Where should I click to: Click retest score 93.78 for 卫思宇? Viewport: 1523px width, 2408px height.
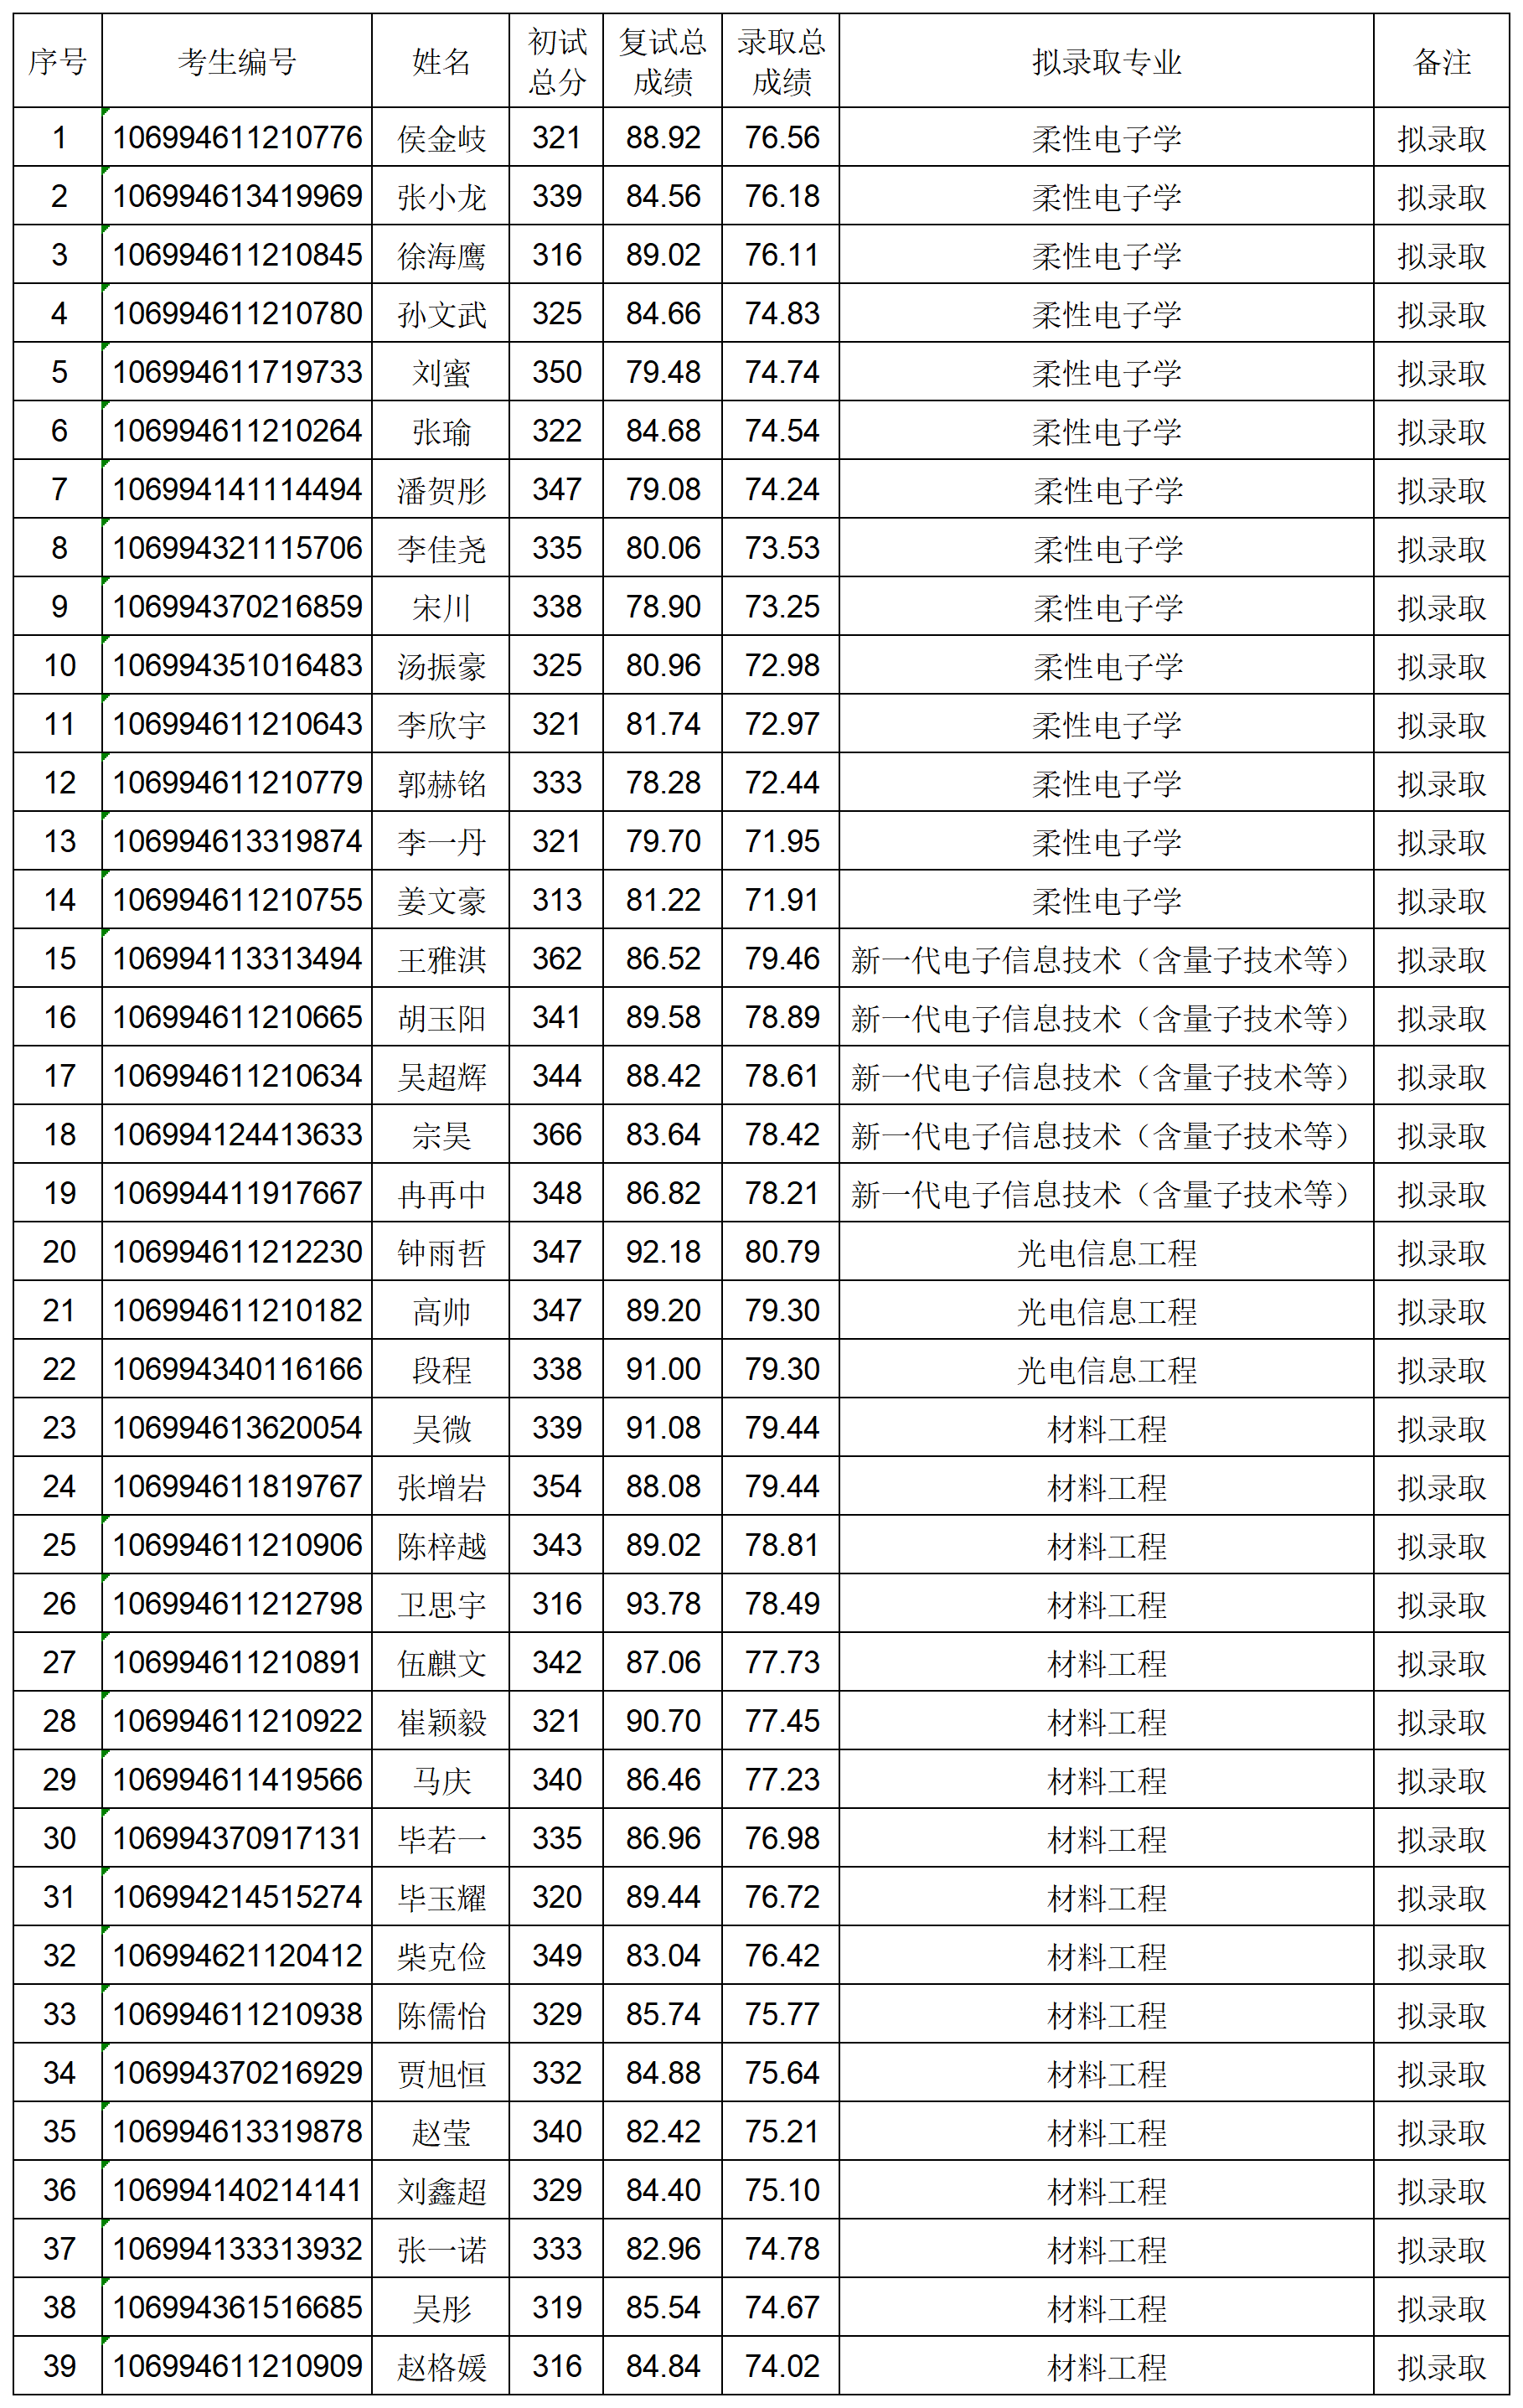(662, 1604)
